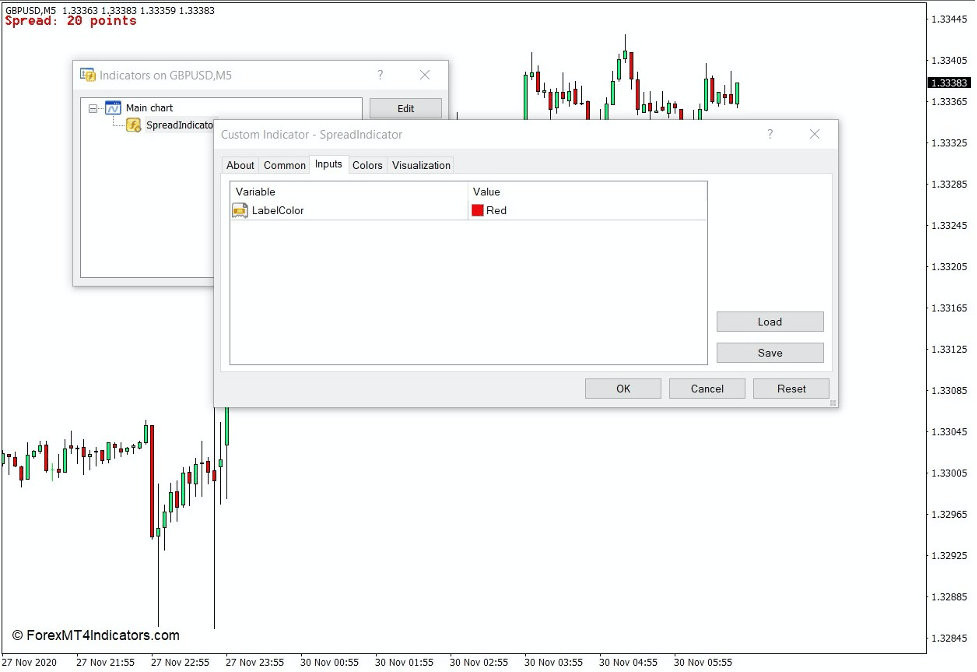Collapse the Main chart tree branch
The width and height of the screenshot is (977, 672).
tap(91, 107)
